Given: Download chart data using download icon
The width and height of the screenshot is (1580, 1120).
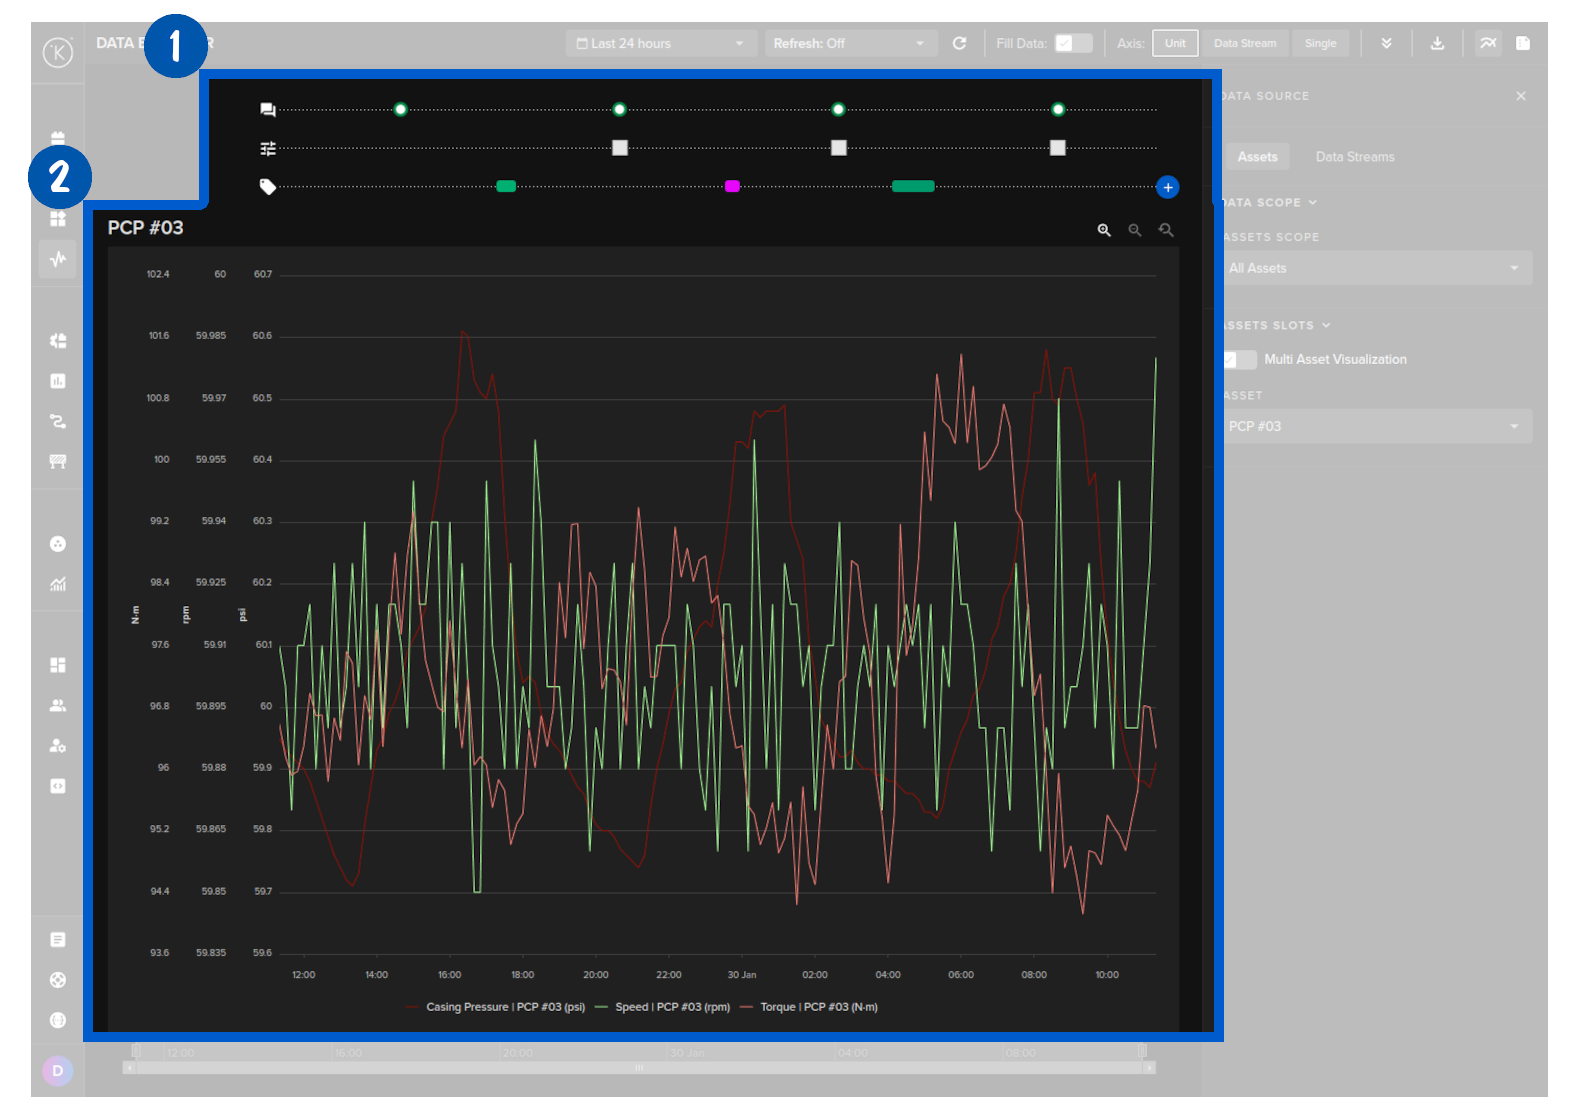Looking at the screenshot, I should (1437, 43).
